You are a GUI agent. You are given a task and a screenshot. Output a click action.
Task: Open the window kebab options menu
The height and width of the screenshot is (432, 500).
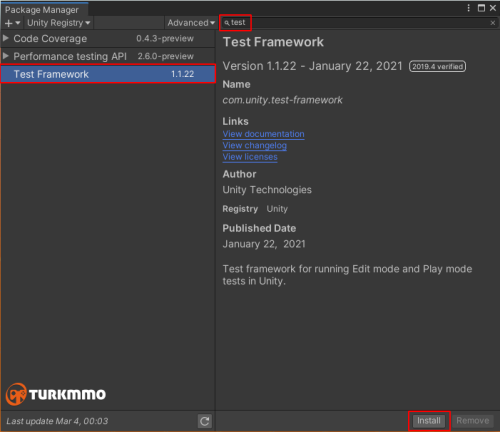point(469,8)
